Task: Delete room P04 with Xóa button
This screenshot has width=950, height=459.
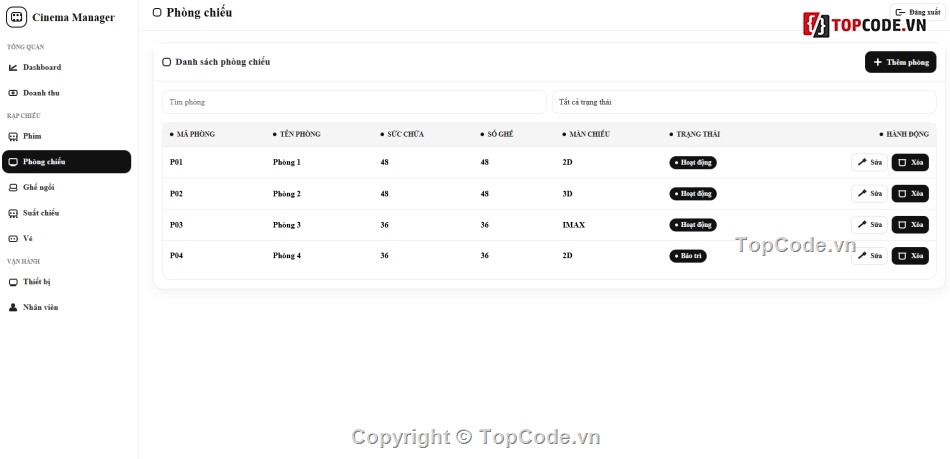Action: pyautogui.click(x=910, y=256)
